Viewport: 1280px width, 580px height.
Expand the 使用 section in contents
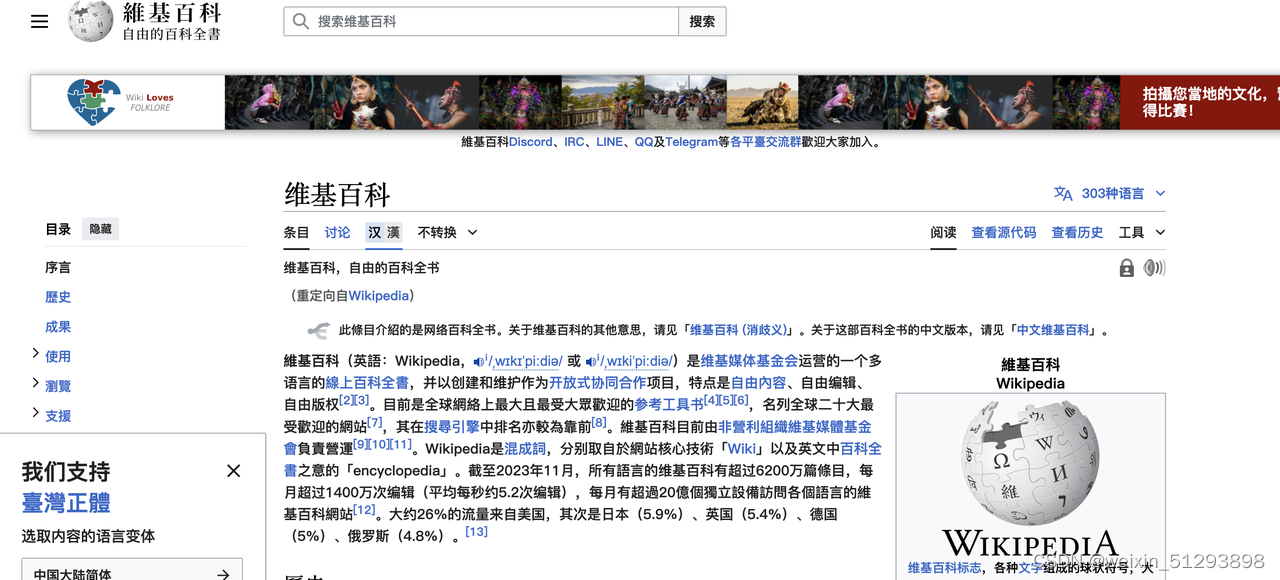tap(36, 354)
